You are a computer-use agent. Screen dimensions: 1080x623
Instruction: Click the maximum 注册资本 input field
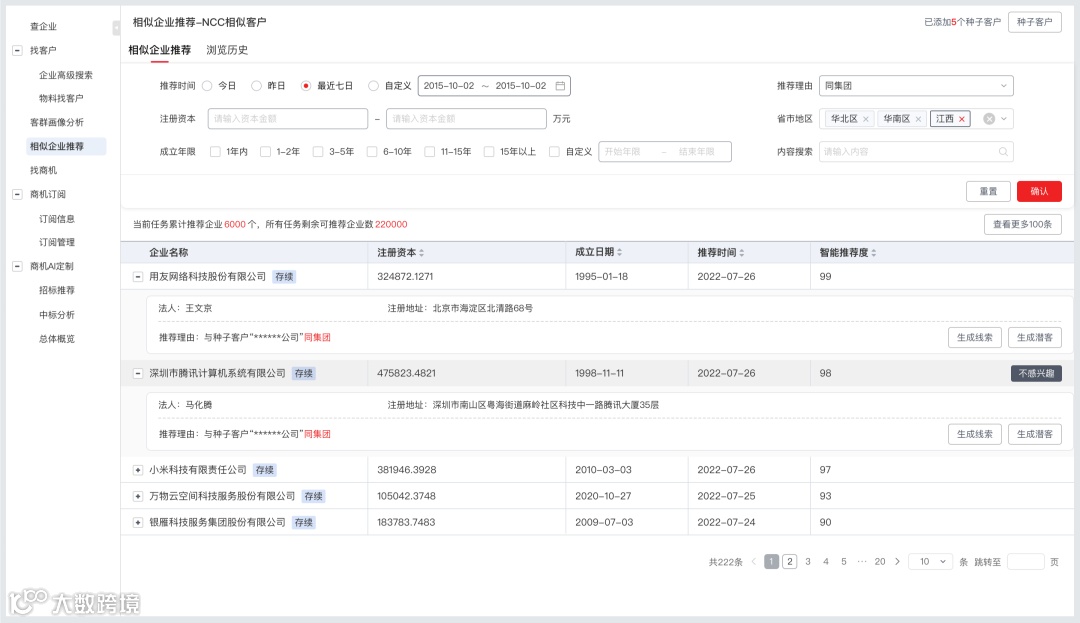pos(466,119)
